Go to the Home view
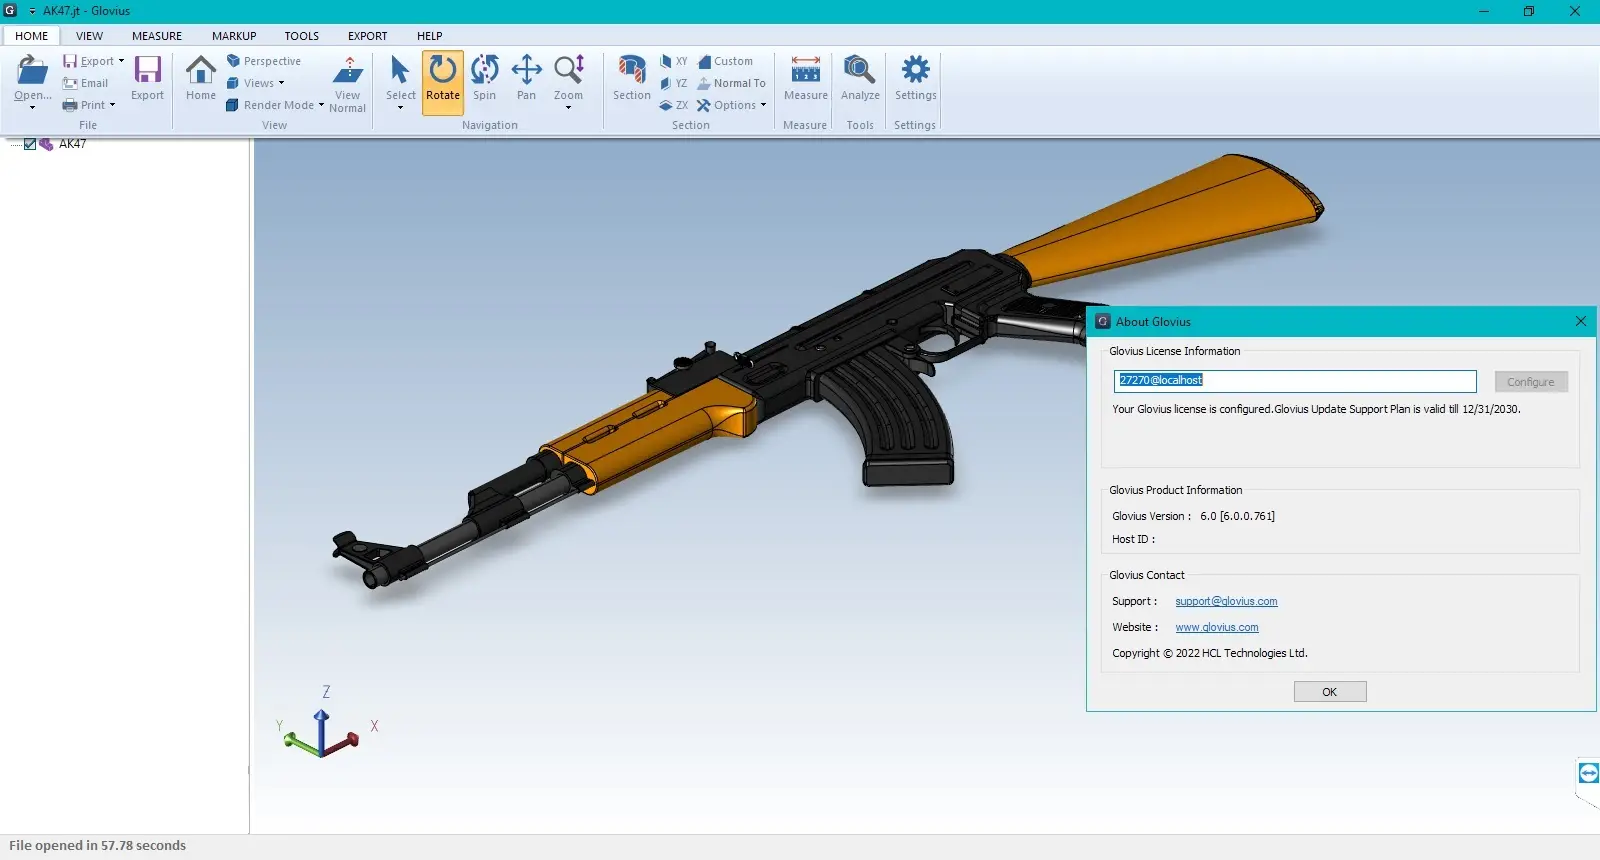Viewport: 1600px width, 860px height. (200, 78)
